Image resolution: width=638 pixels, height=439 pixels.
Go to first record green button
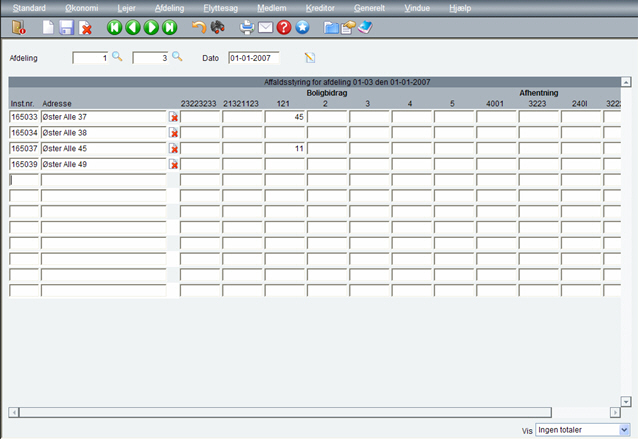pos(115,28)
